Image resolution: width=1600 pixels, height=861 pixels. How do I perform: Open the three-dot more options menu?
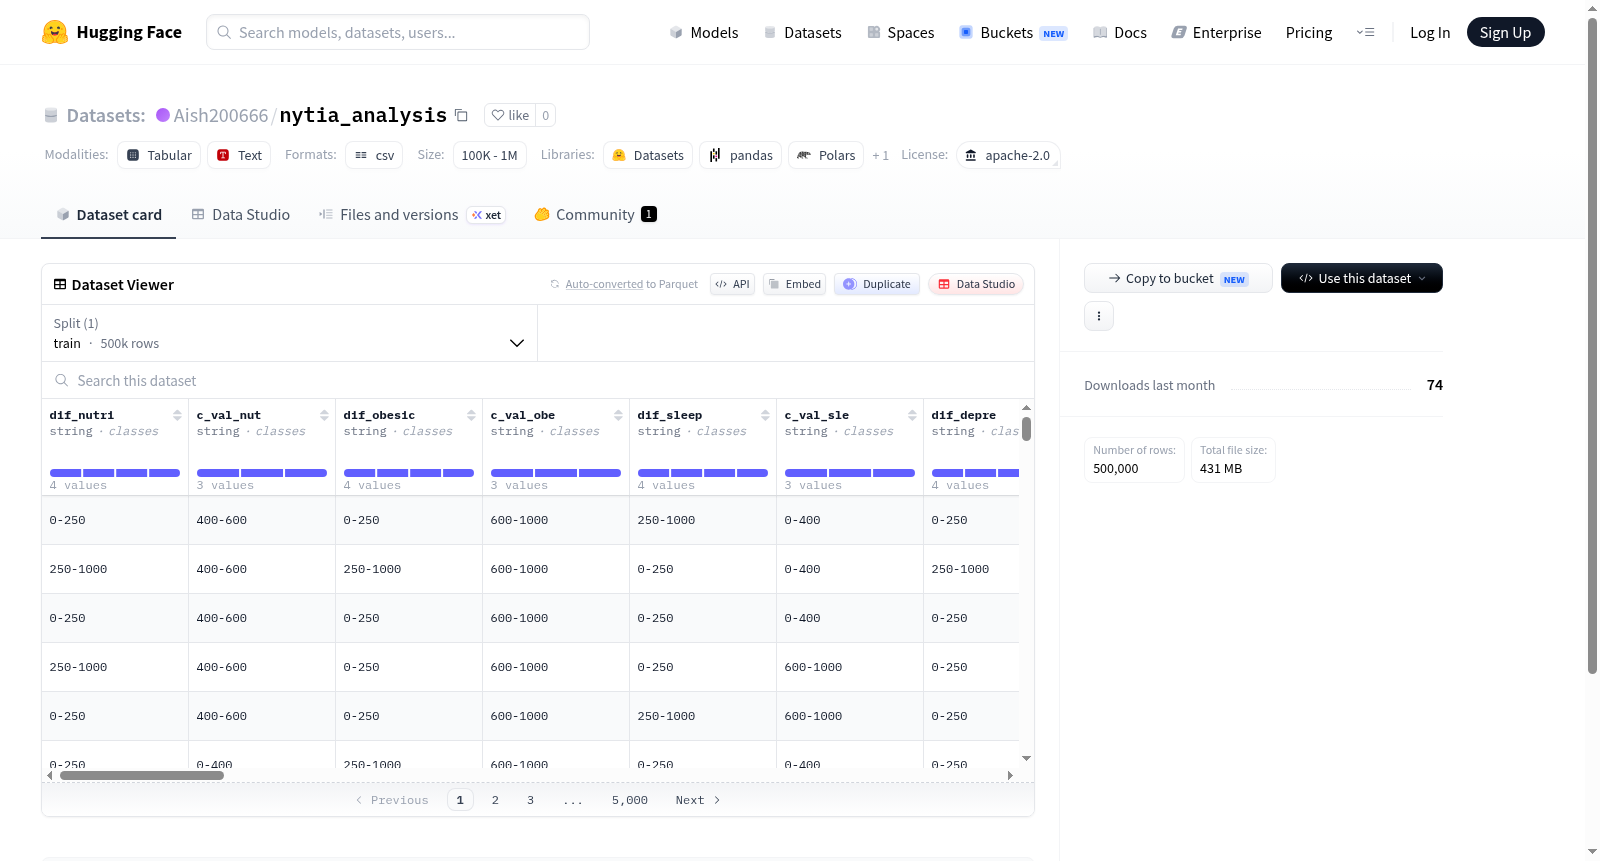pos(1099,316)
